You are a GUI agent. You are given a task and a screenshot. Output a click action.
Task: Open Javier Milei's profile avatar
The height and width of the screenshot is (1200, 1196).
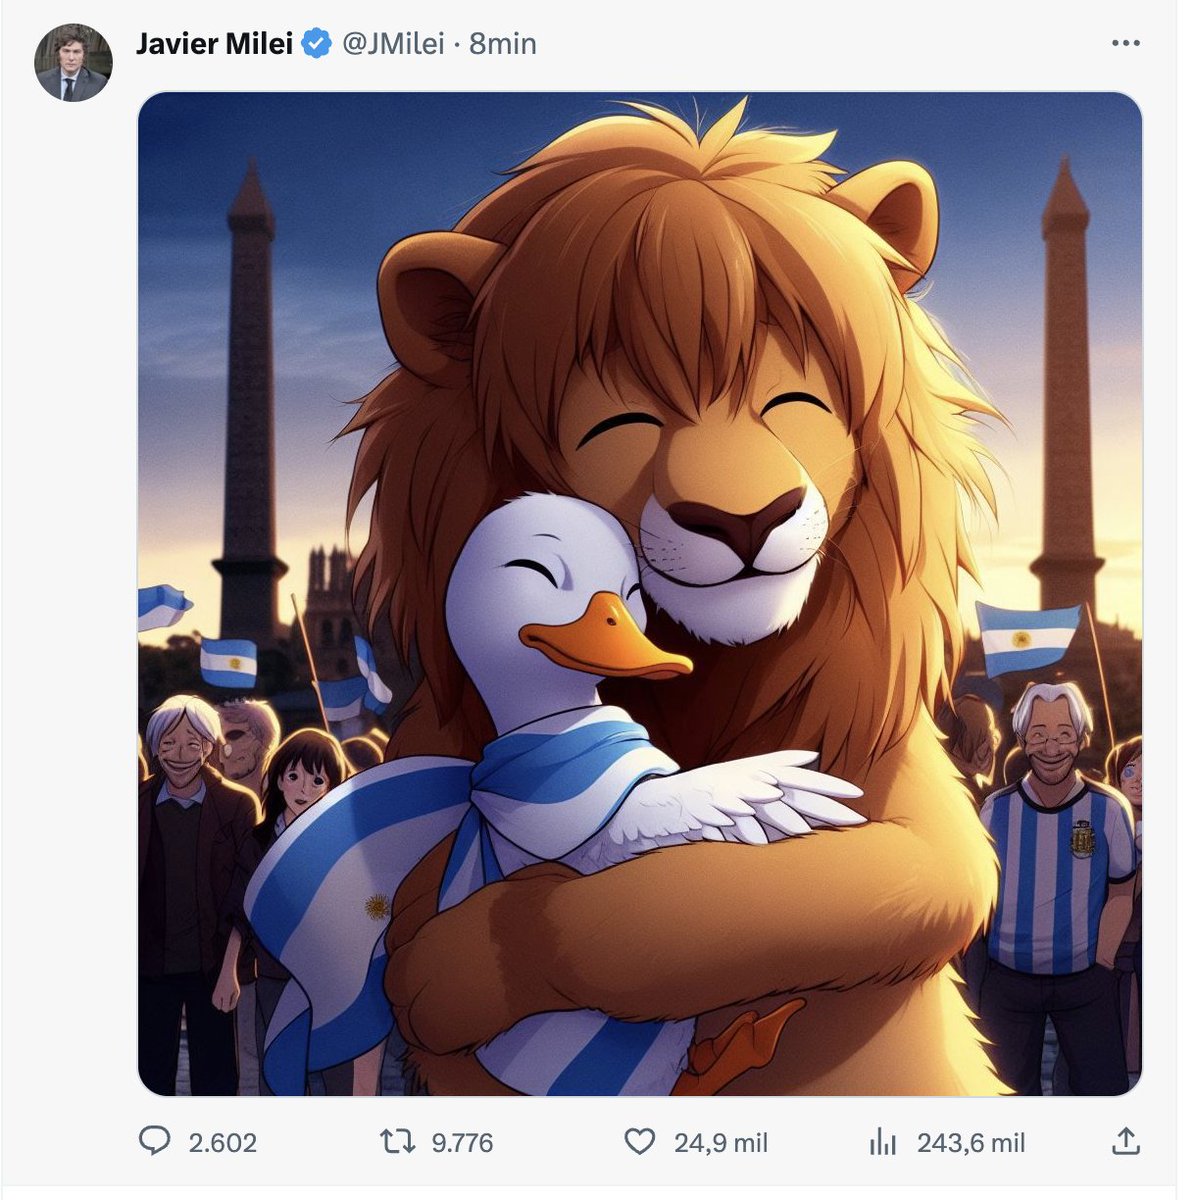73,63
